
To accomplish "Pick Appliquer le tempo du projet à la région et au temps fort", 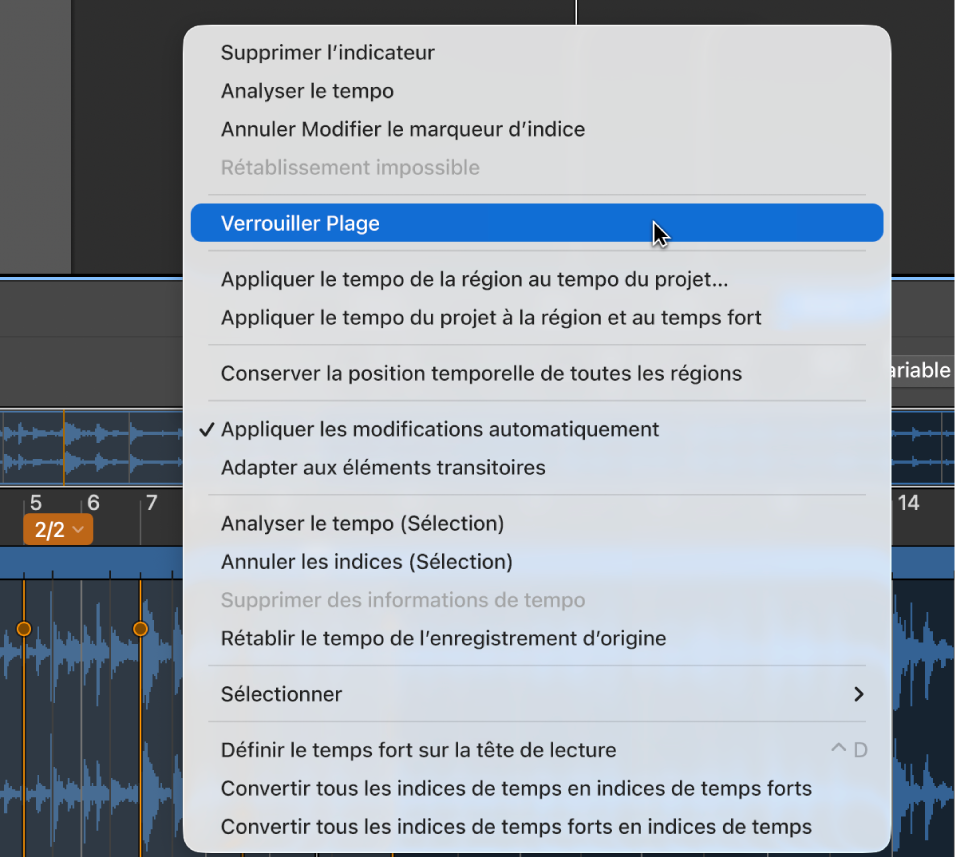I will [x=537, y=317].
